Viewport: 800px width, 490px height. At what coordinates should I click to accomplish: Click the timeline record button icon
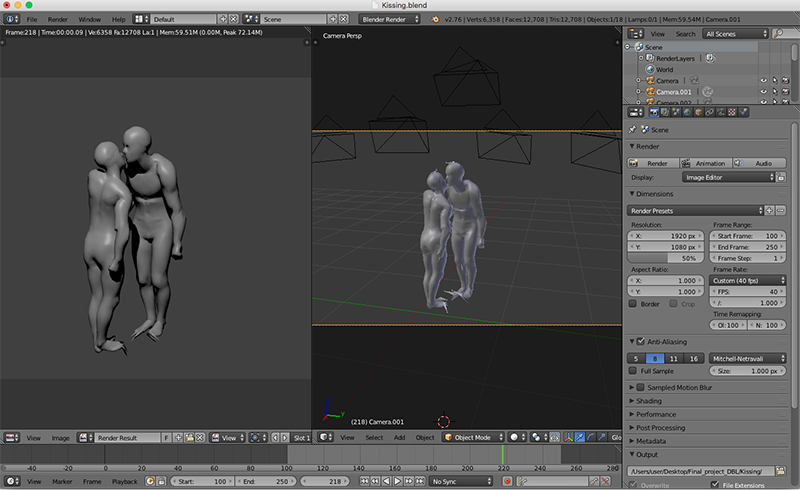508,482
